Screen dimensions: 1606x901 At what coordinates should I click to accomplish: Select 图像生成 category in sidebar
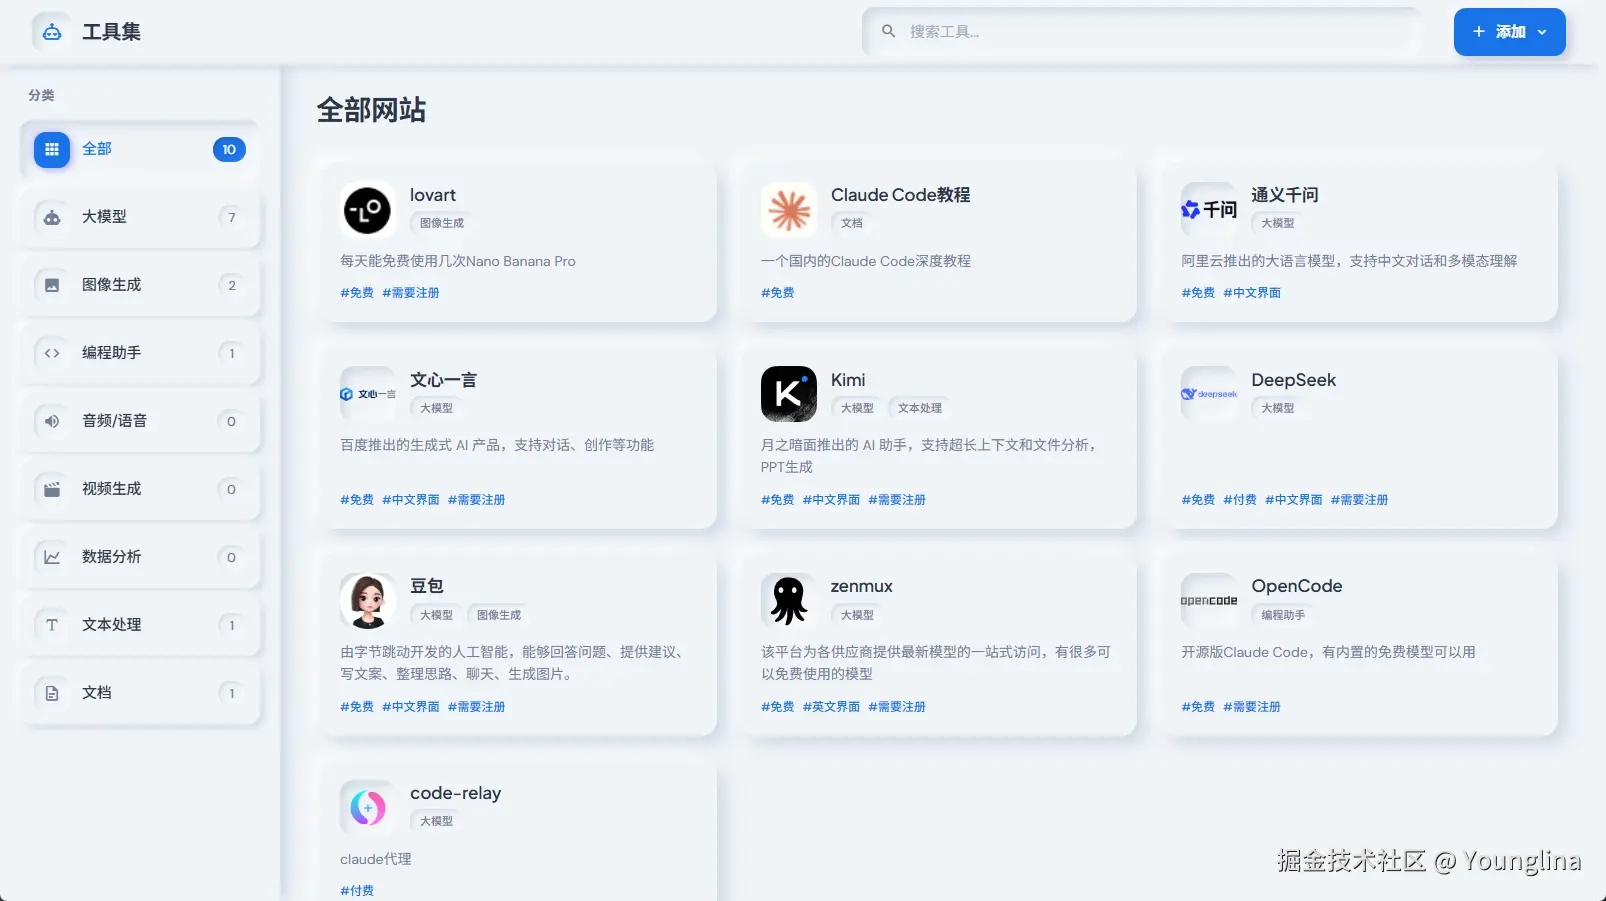tap(140, 285)
